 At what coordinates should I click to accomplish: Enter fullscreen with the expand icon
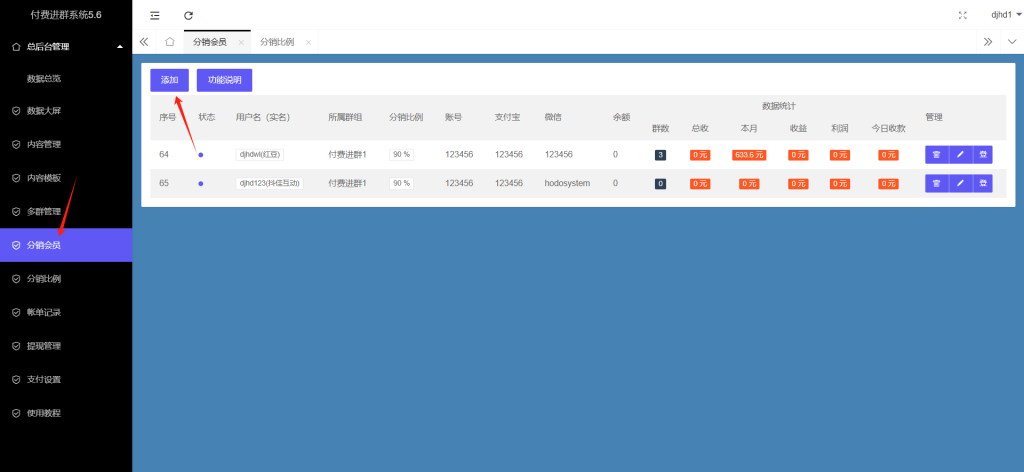(x=963, y=15)
